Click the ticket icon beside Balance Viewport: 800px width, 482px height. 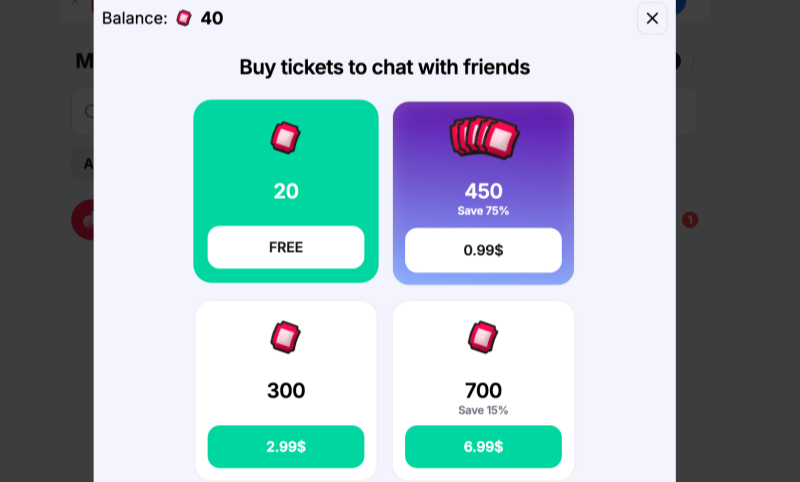[183, 18]
